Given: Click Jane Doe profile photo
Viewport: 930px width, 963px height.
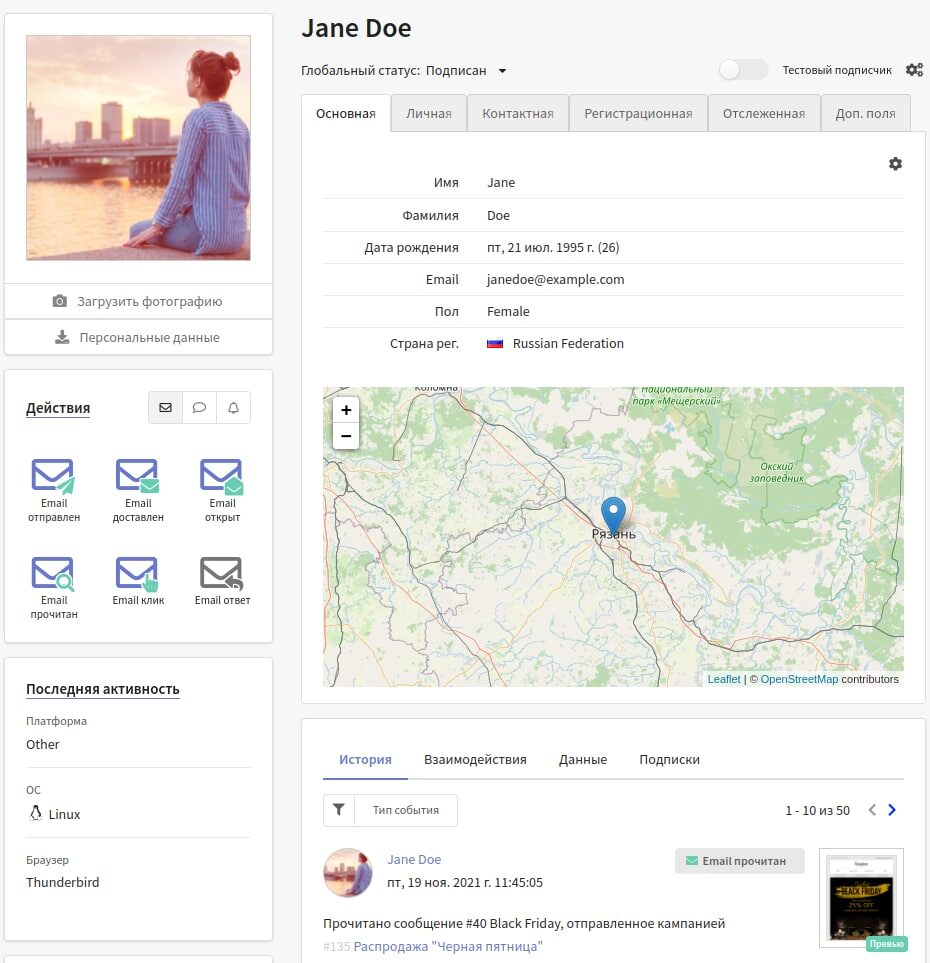Looking at the screenshot, I should (x=138, y=147).
